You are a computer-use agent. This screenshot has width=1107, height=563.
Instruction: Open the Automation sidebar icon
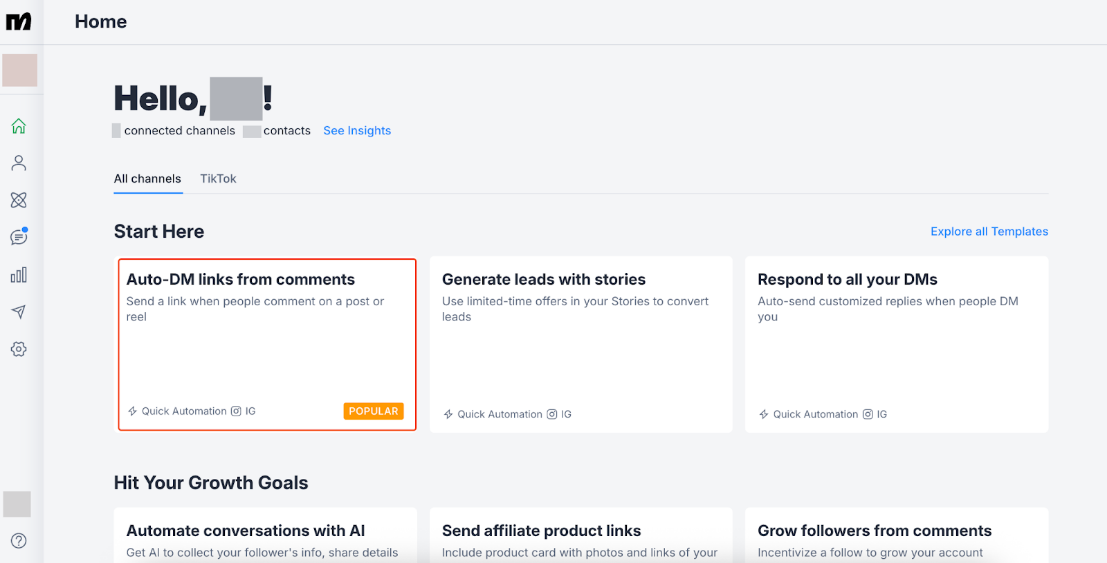18,200
